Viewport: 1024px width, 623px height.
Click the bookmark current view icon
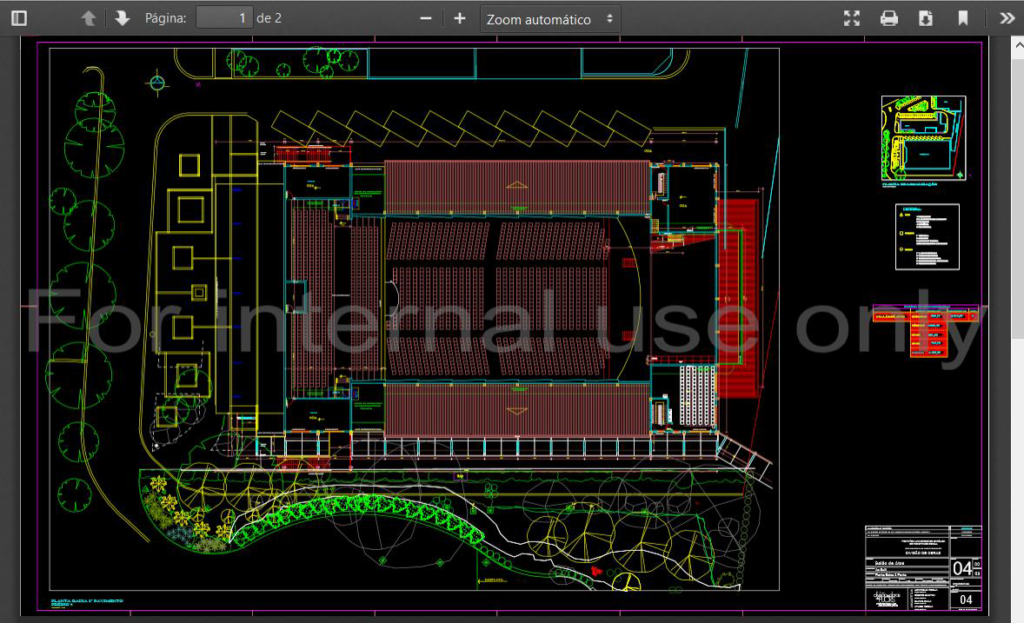[x=963, y=18]
